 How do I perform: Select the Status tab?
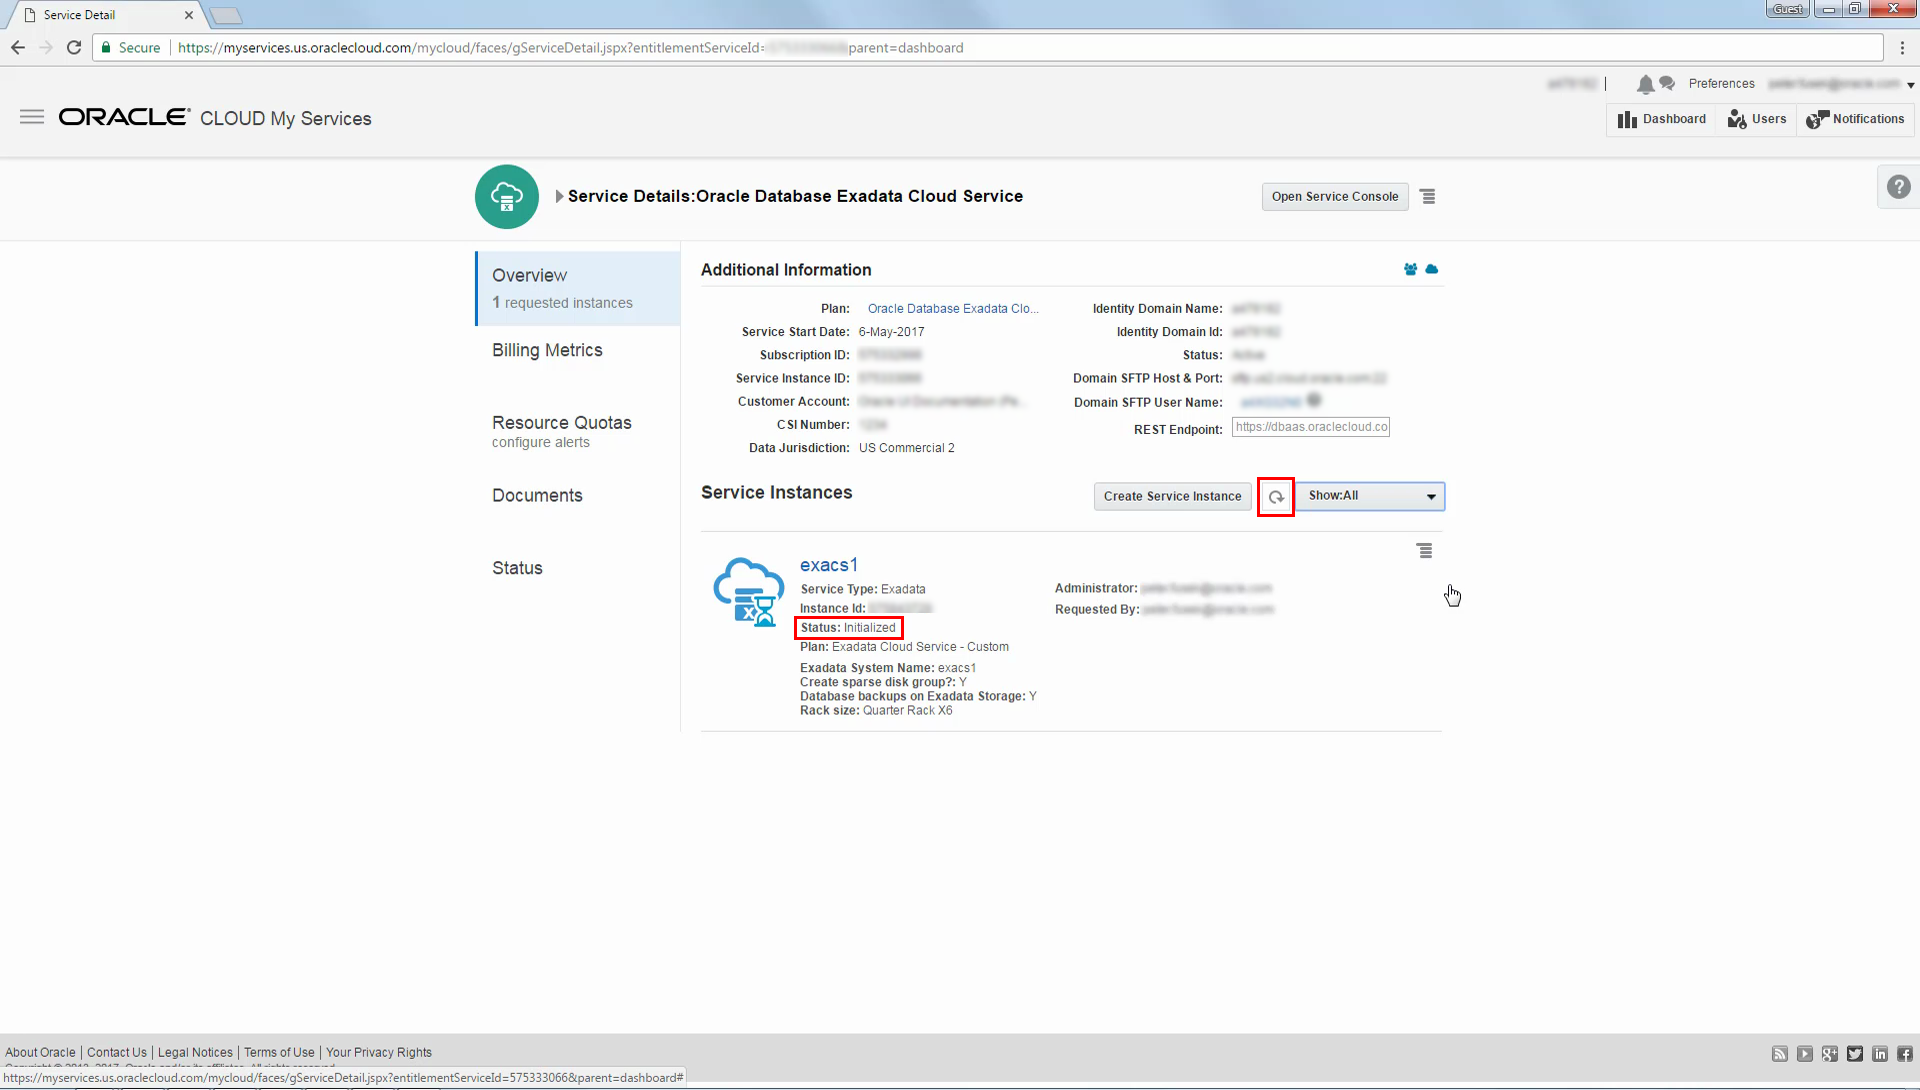[517, 568]
